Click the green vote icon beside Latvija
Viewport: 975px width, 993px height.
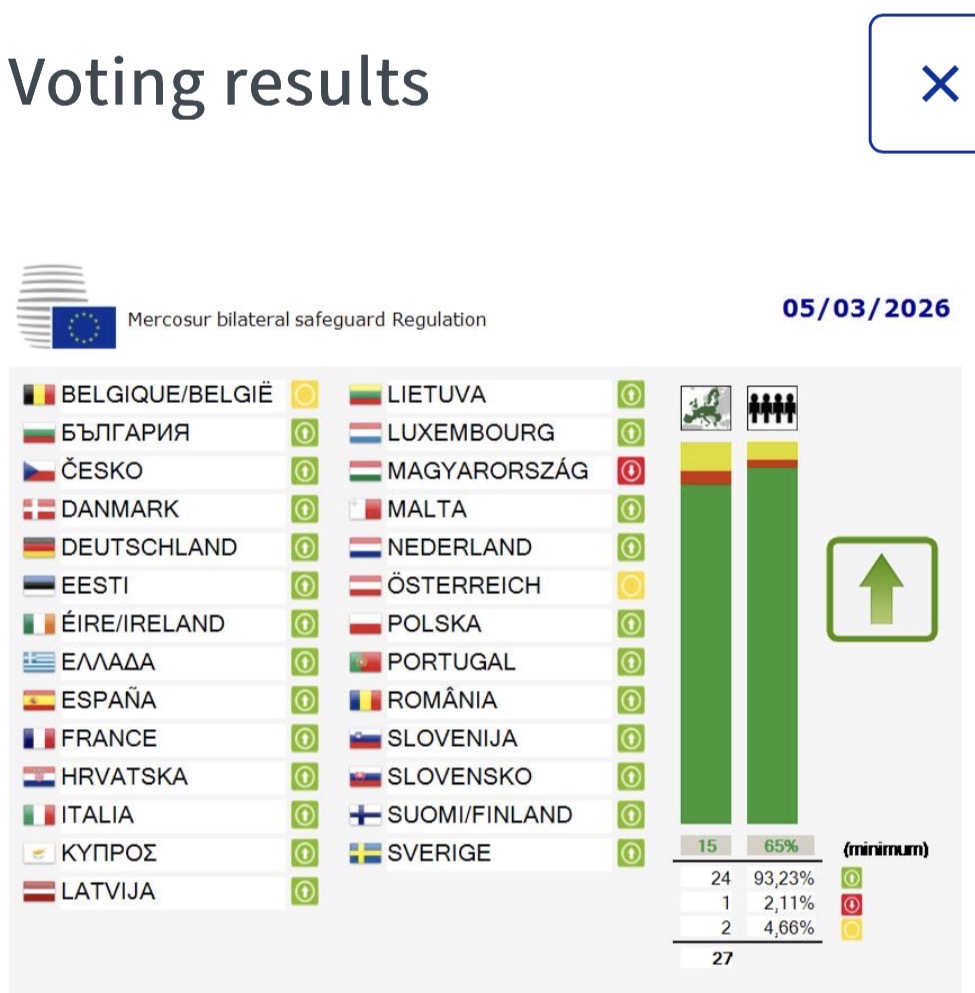304,891
